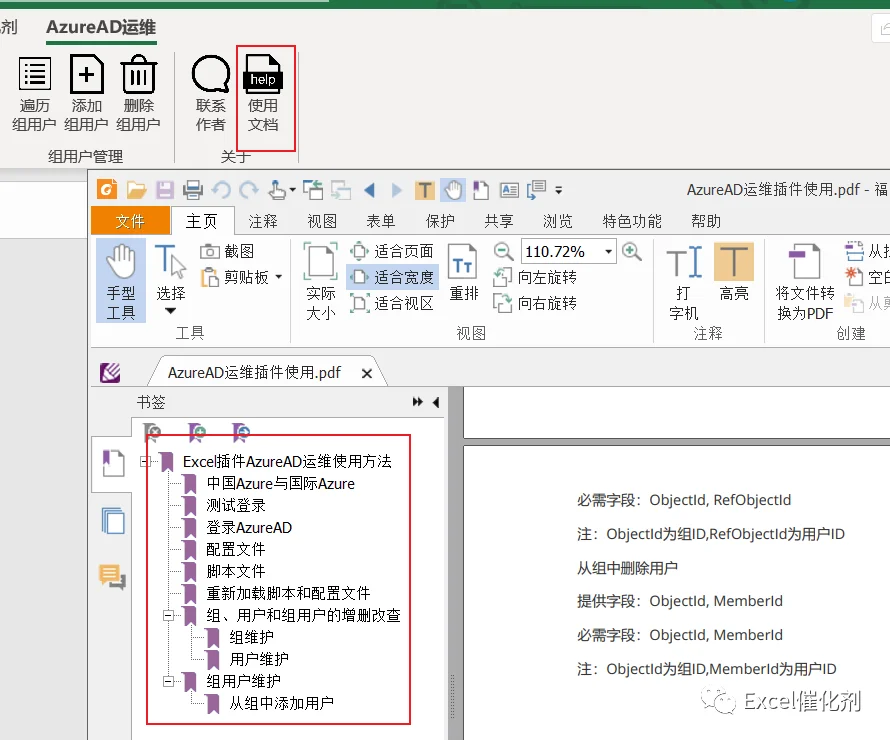
Task: Collapse the 组用户维护 bookmark node
Action: [169, 681]
